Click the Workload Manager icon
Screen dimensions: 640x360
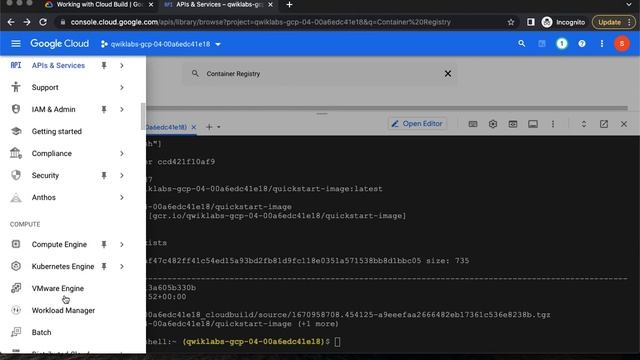click(16, 310)
